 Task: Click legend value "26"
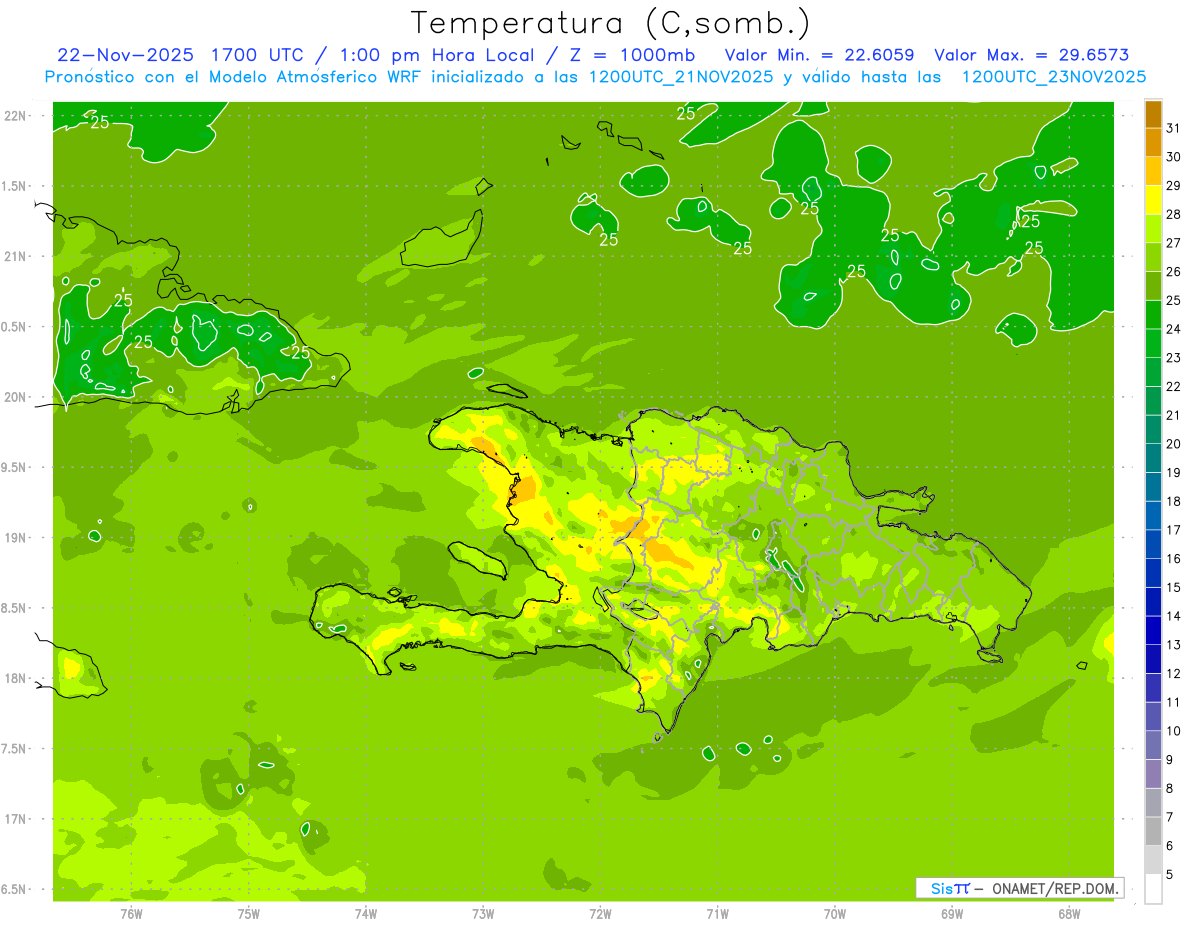(x=1174, y=272)
